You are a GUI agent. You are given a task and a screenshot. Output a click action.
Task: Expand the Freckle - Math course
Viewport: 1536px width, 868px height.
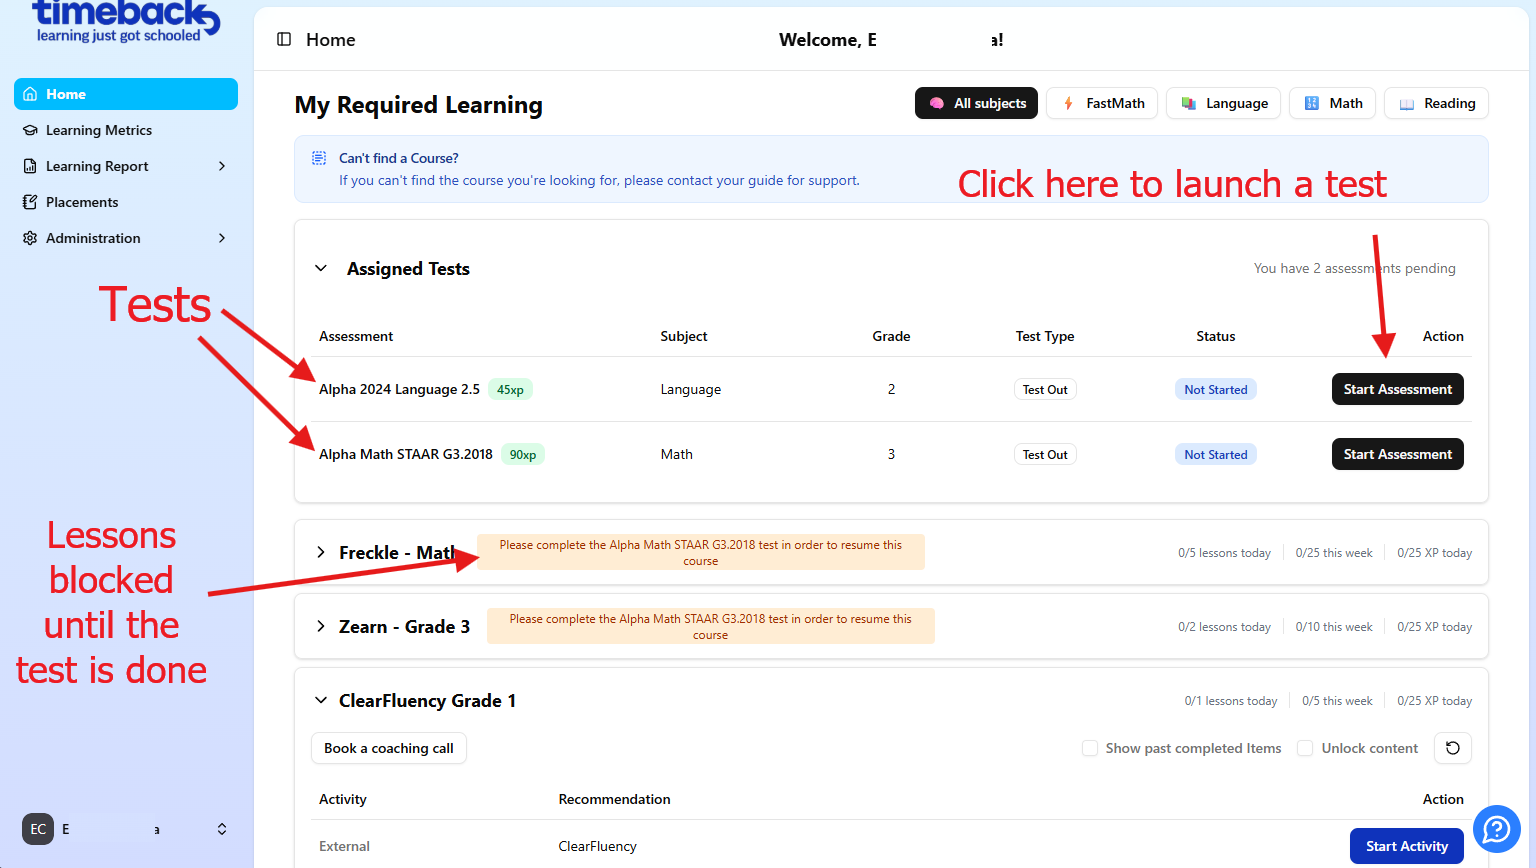(321, 552)
